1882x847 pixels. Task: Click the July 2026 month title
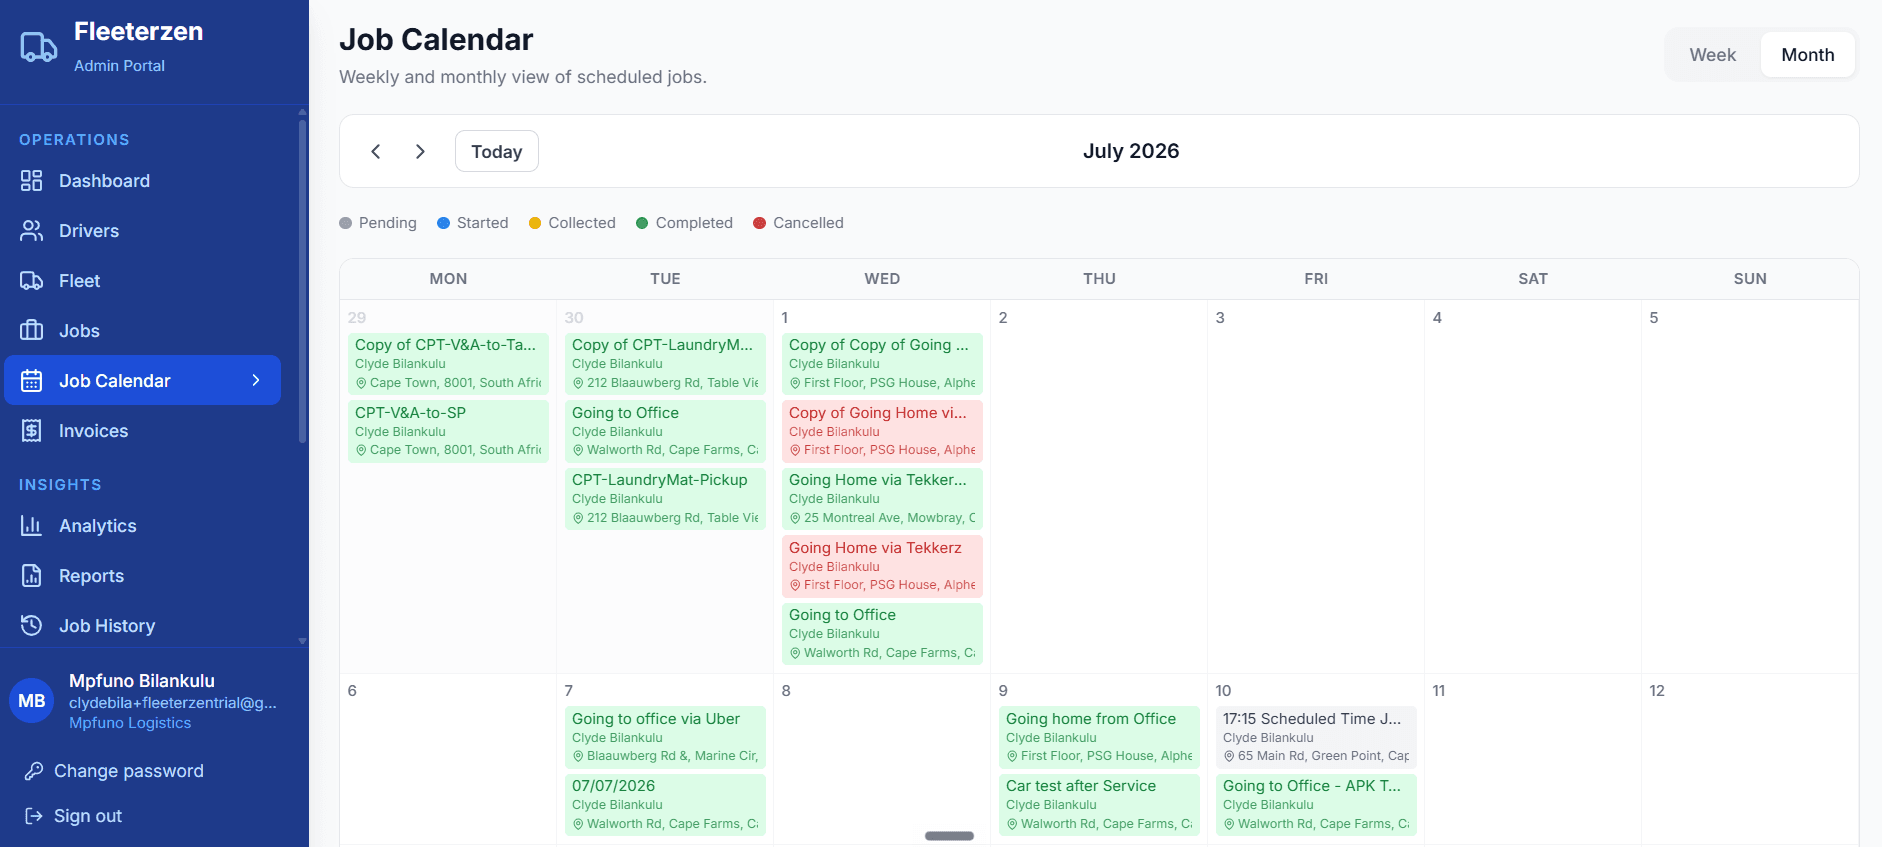click(x=1131, y=151)
